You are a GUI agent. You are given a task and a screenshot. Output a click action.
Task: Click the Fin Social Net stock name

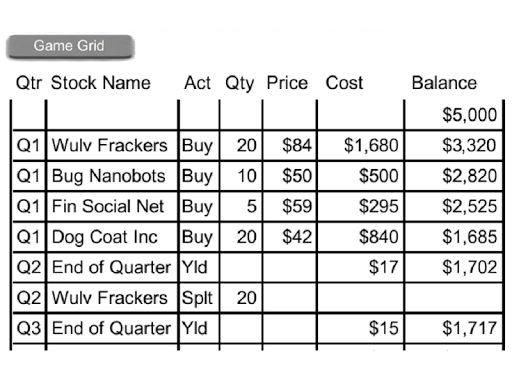point(108,206)
